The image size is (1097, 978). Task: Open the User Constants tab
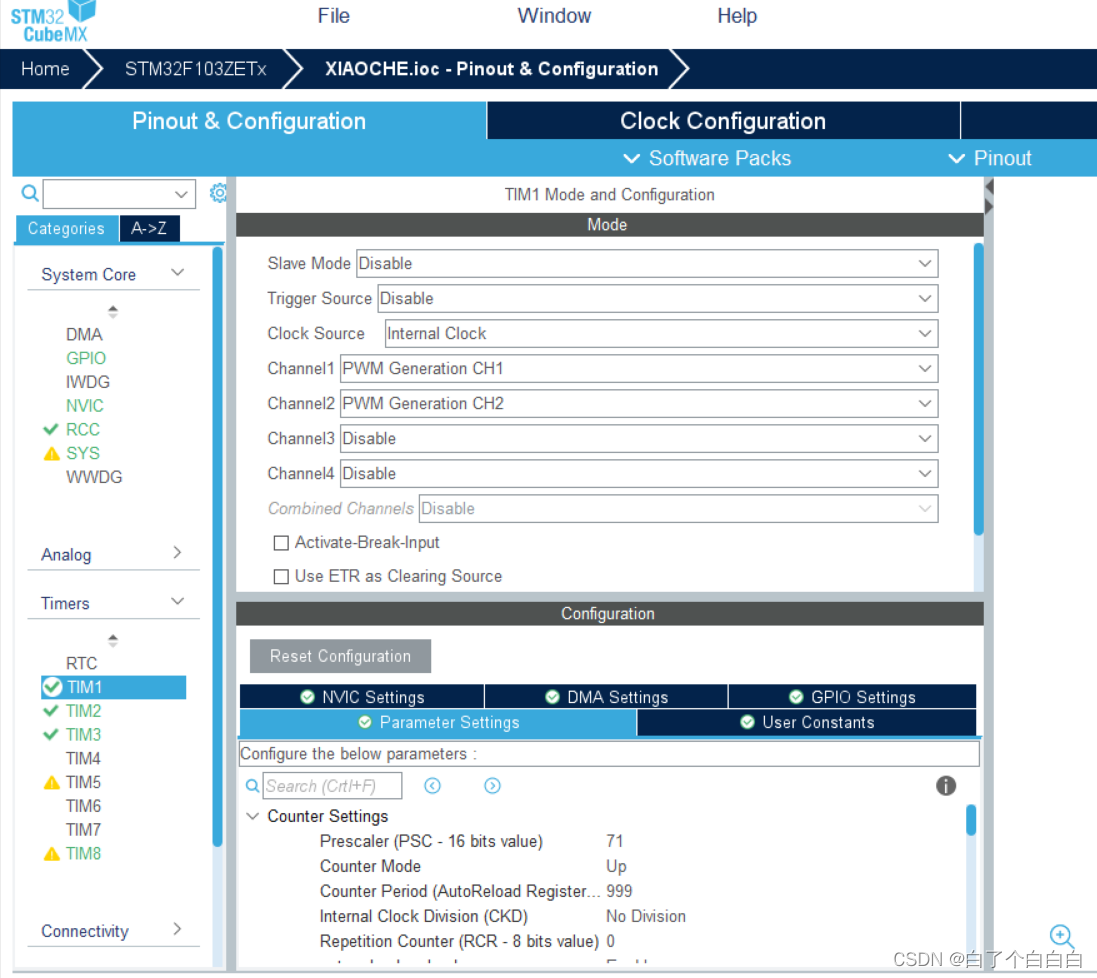pyautogui.click(x=807, y=722)
